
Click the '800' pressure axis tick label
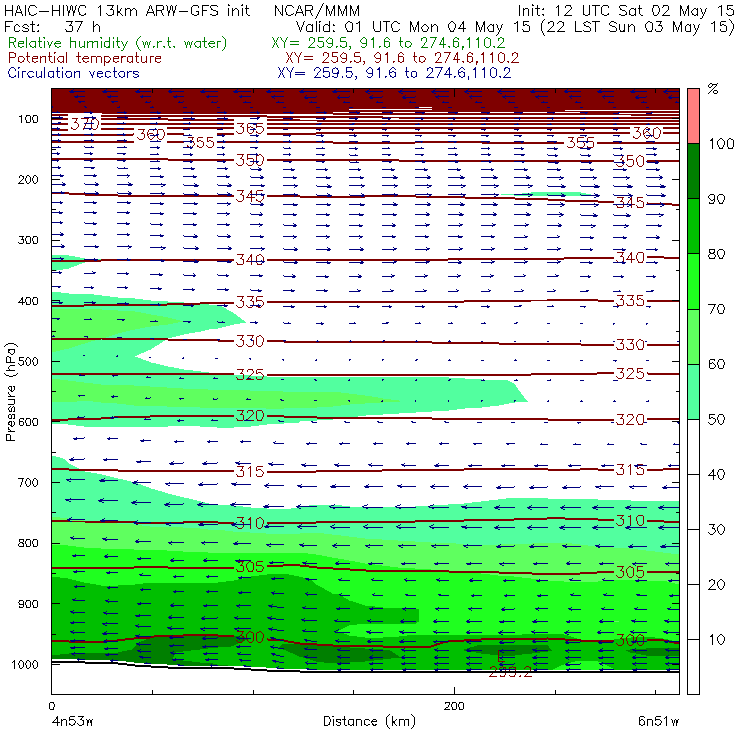pos(28,543)
